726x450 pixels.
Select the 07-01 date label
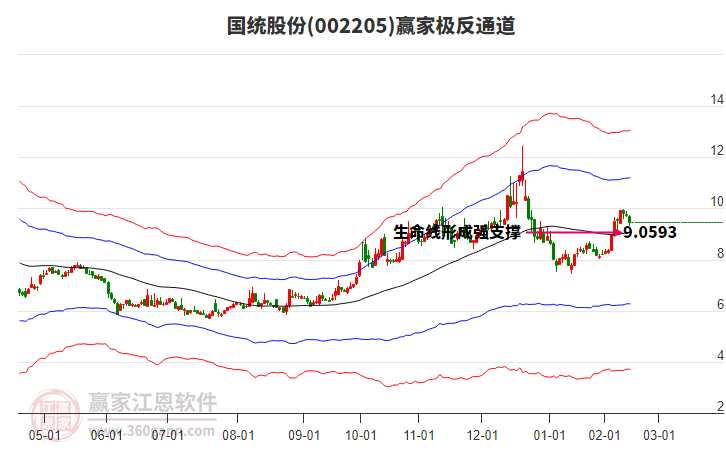click(168, 435)
